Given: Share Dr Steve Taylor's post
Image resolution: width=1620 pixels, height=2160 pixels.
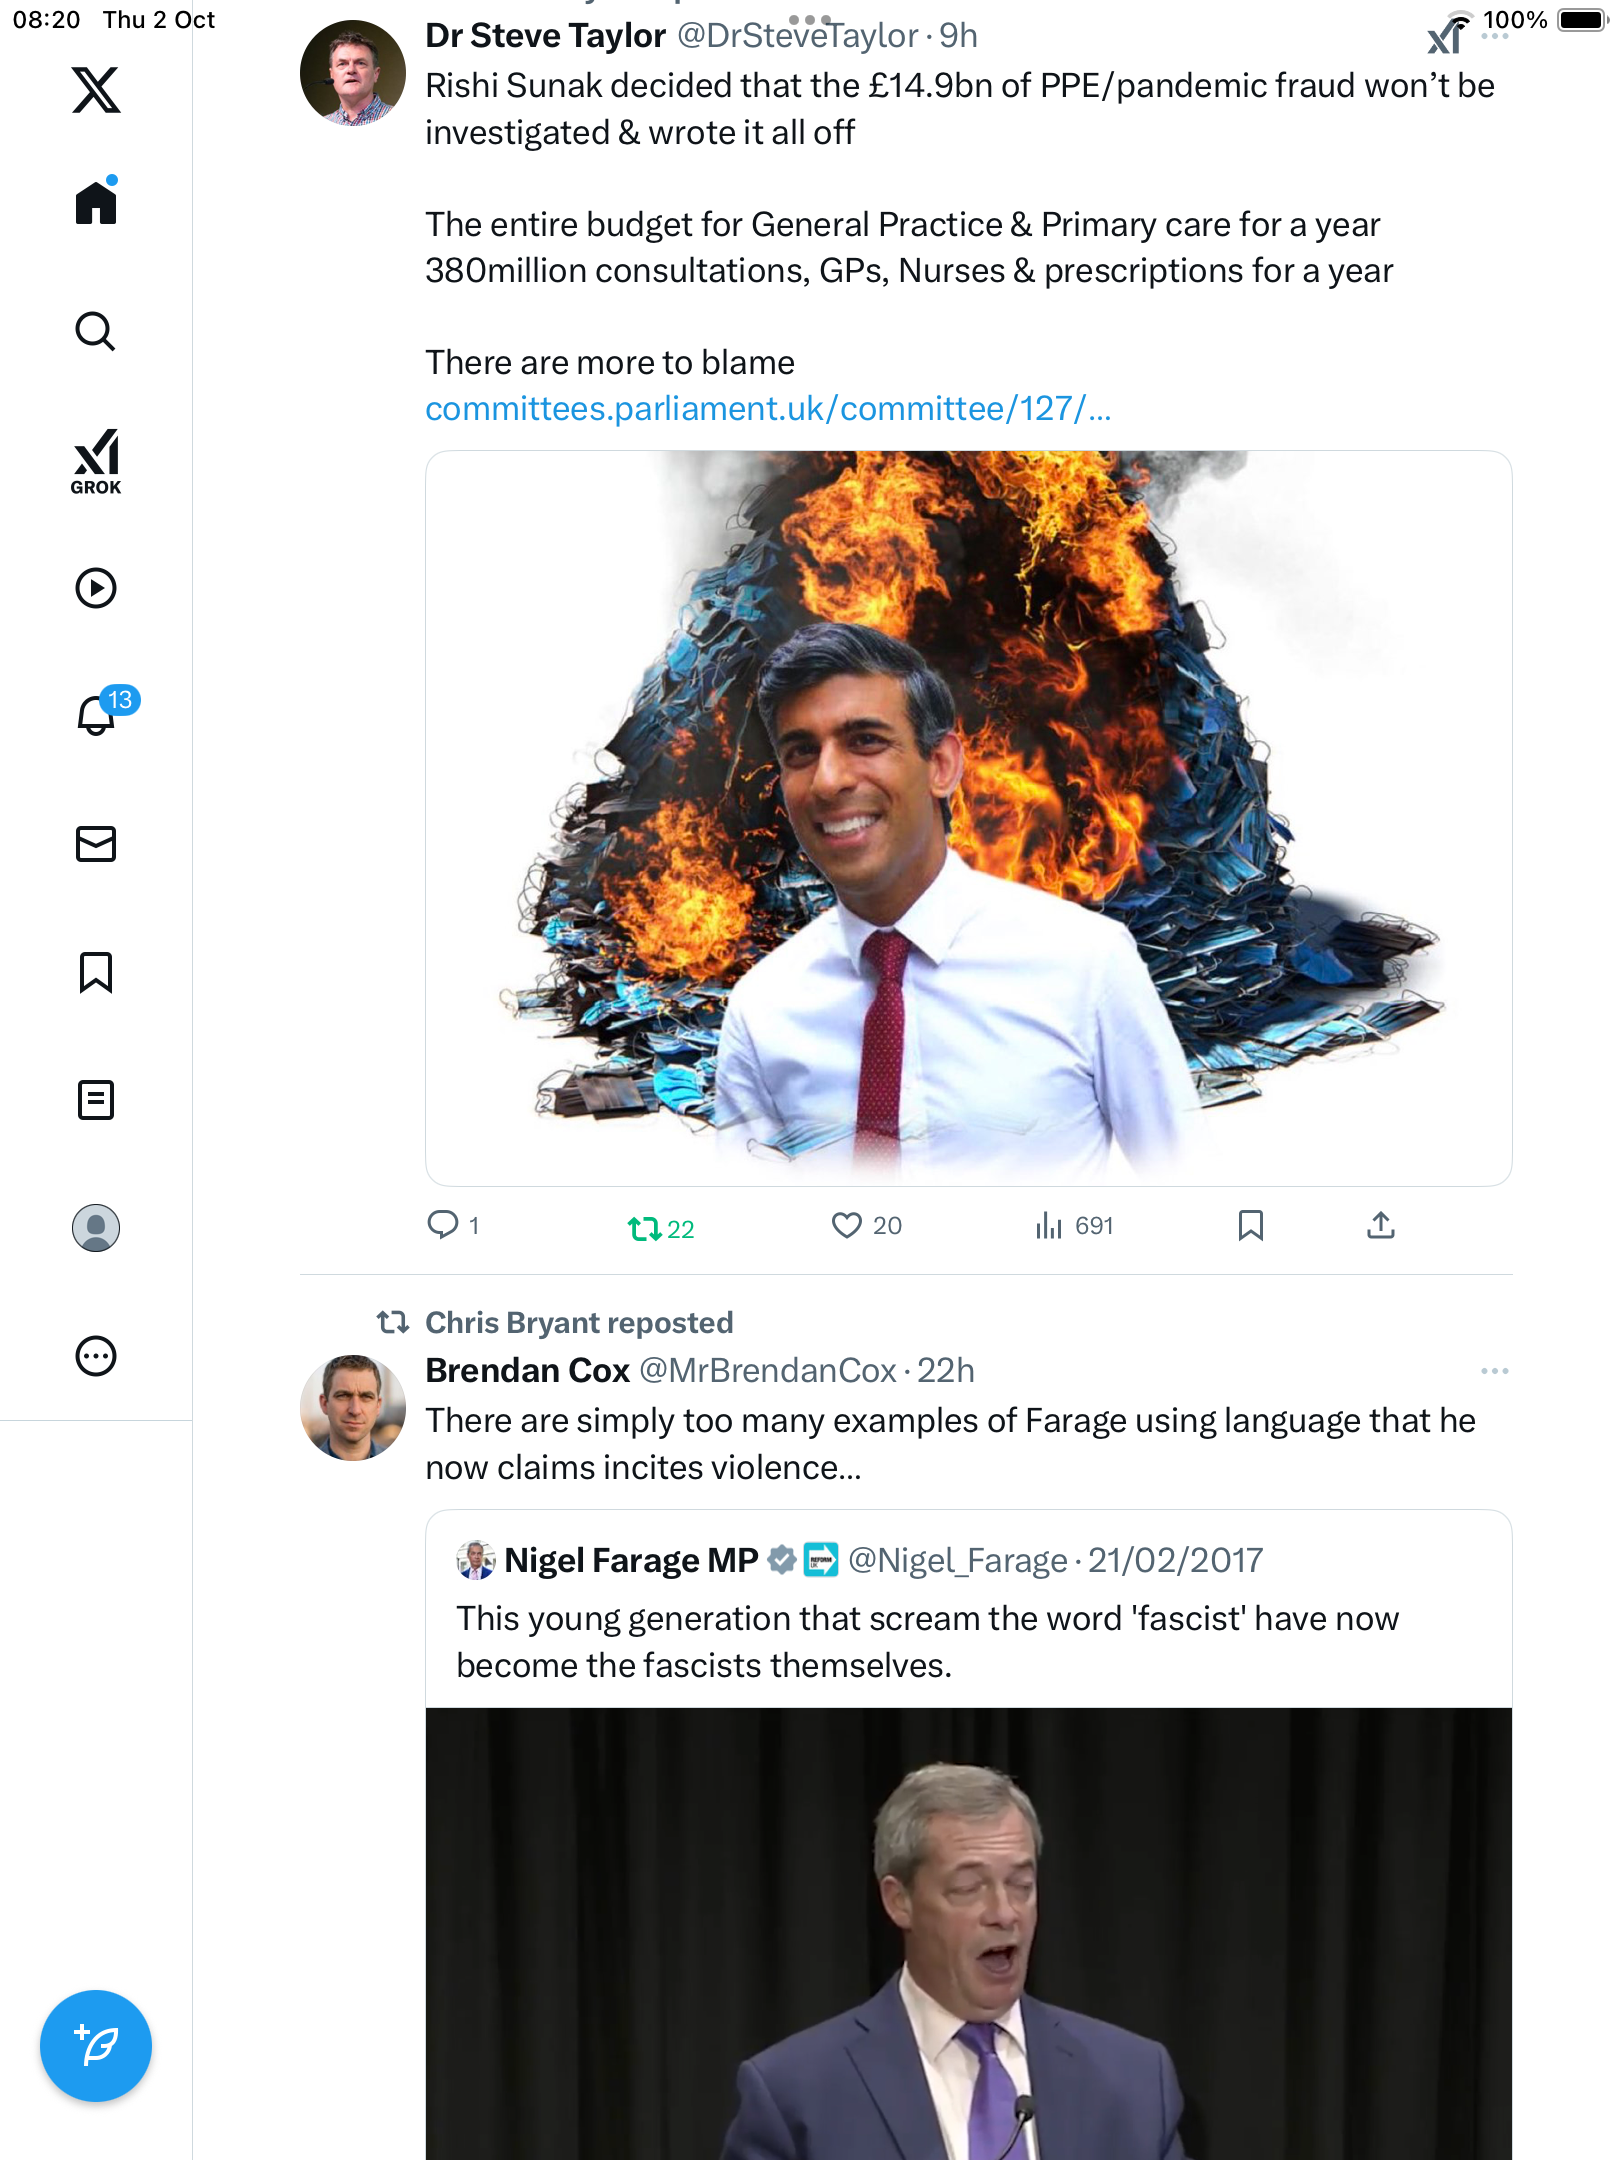Looking at the screenshot, I should pyautogui.click(x=1380, y=1226).
